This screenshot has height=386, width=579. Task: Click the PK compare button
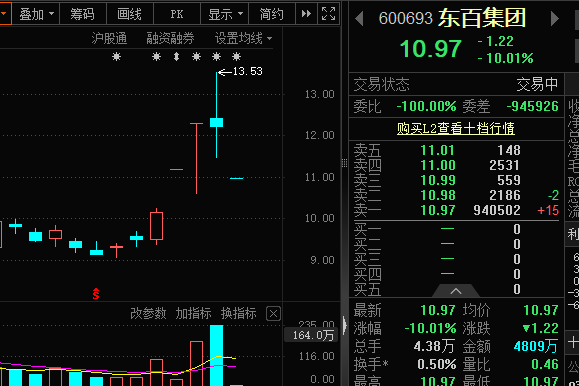point(177,14)
